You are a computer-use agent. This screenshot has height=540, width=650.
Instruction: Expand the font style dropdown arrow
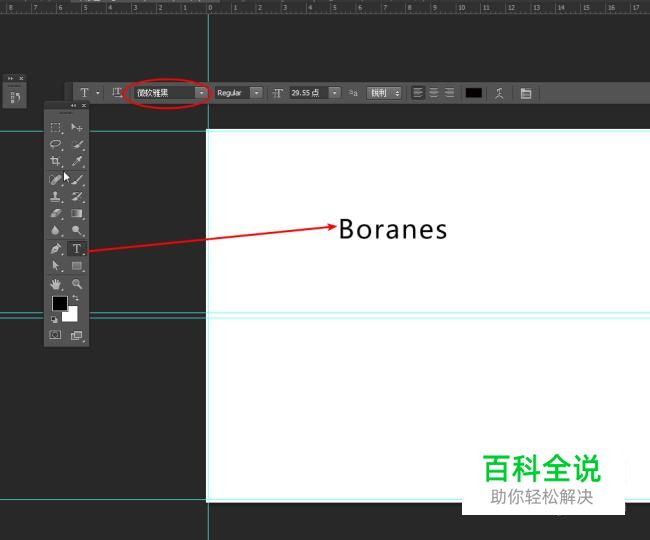coord(257,93)
